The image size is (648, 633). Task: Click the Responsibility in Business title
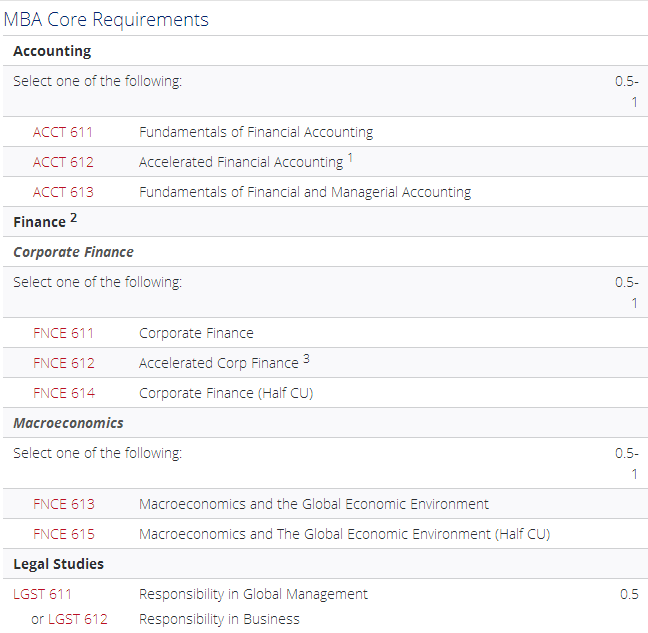tap(219, 619)
